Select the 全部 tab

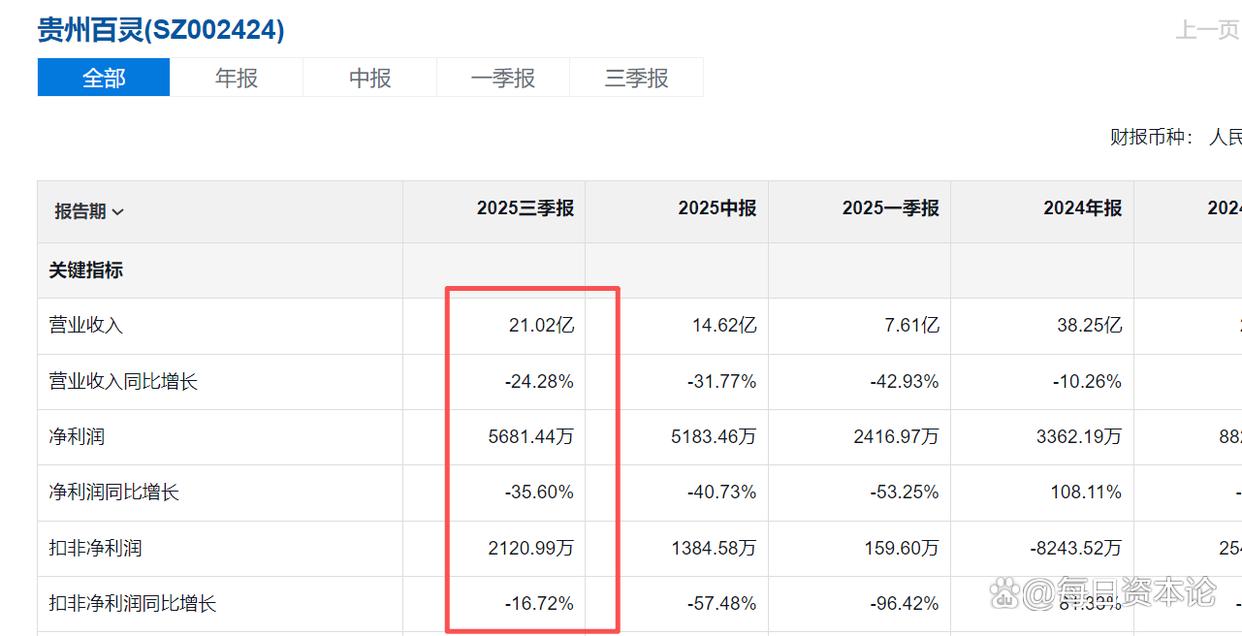(x=104, y=78)
